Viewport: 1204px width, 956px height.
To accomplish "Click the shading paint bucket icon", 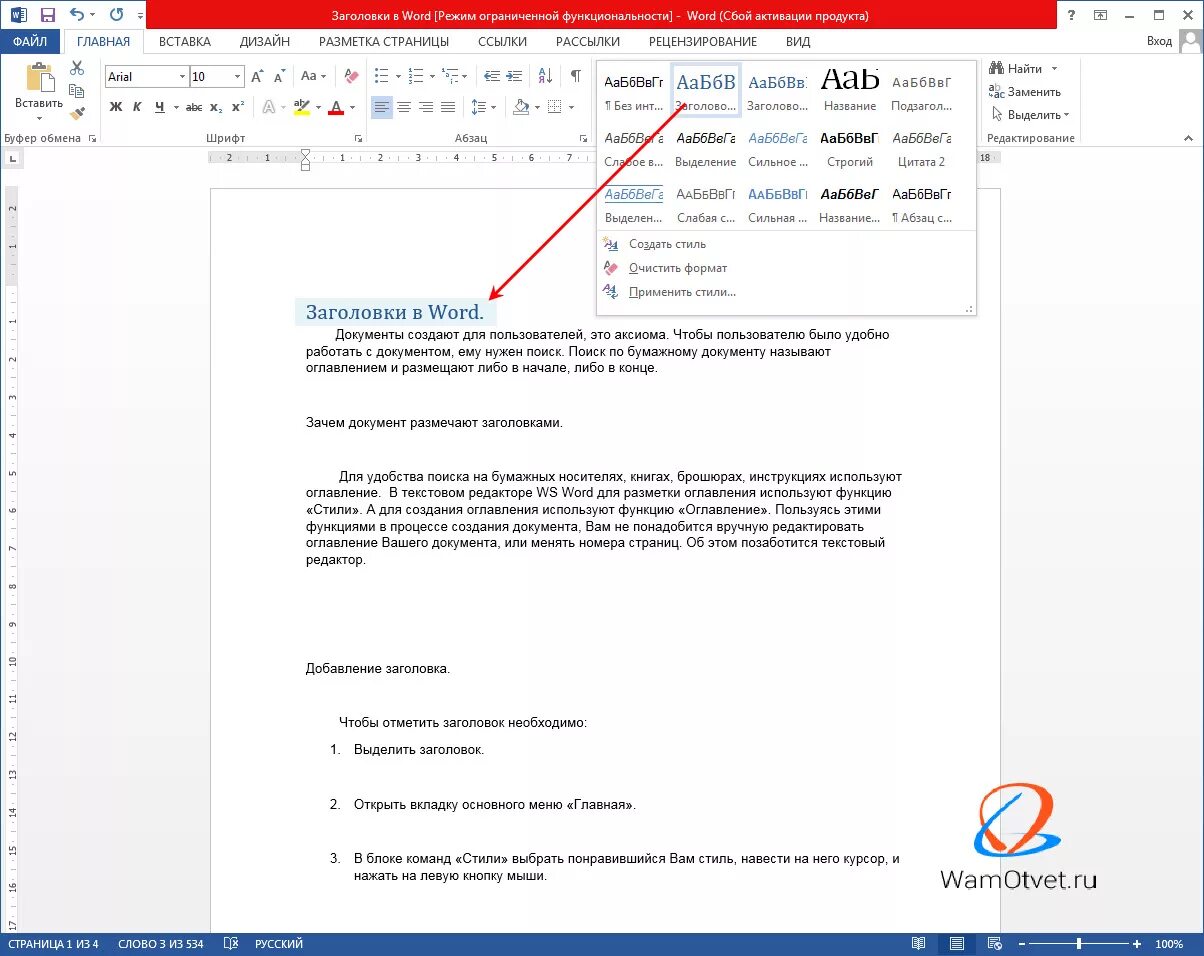I will pos(521,107).
